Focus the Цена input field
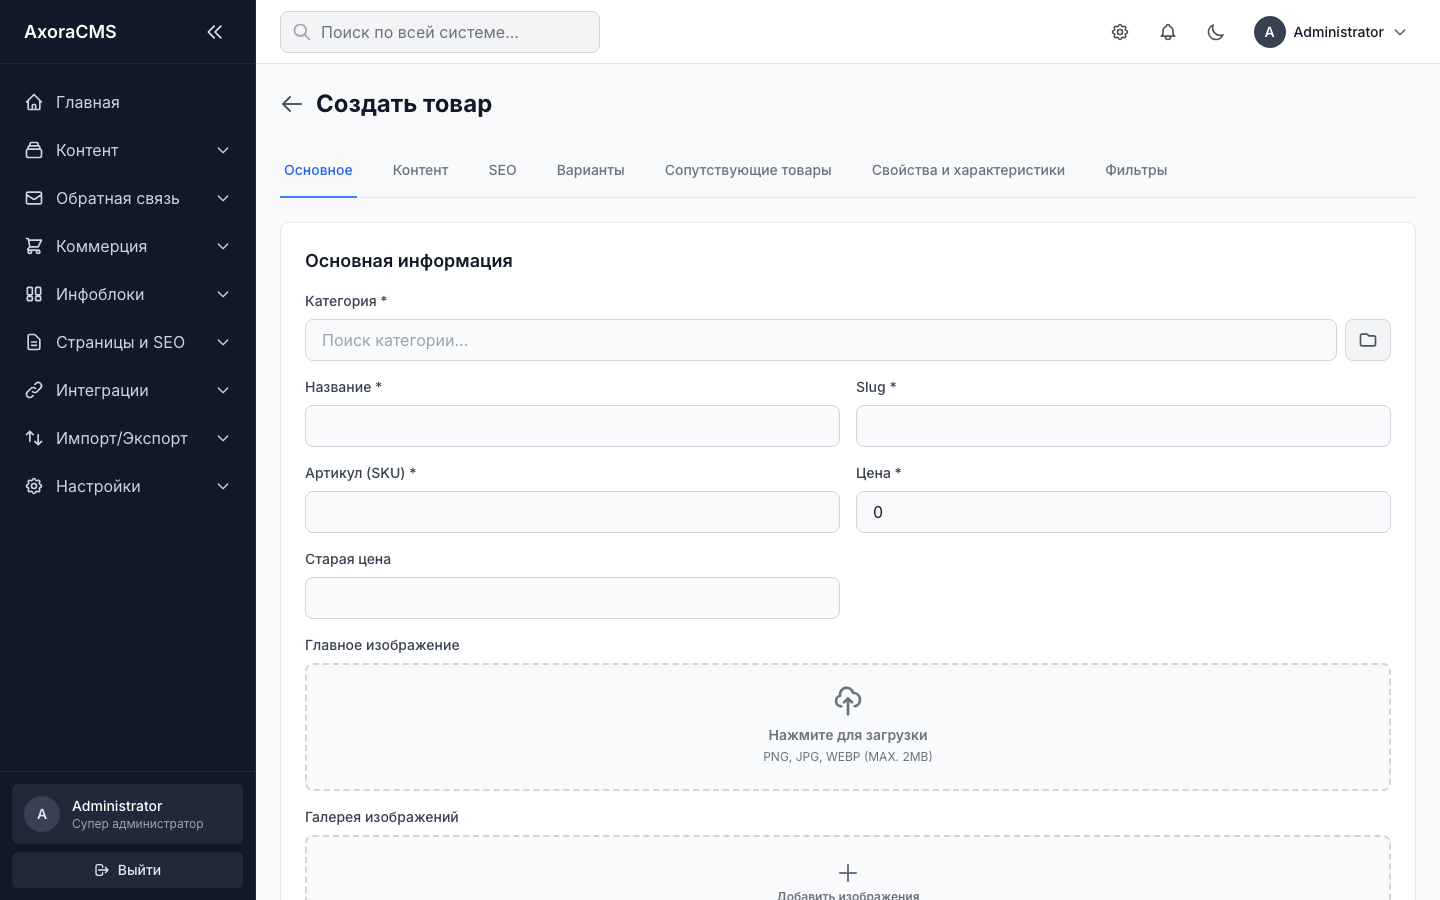This screenshot has height=900, width=1440. coord(1123,512)
